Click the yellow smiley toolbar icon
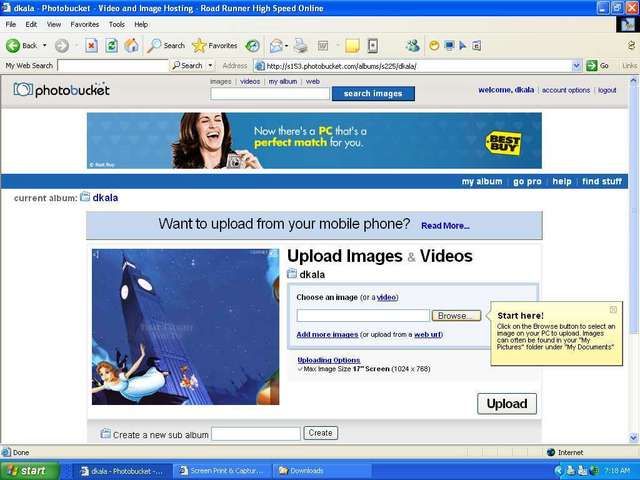The height and width of the screenshot is (480, 640). [434, 45]
